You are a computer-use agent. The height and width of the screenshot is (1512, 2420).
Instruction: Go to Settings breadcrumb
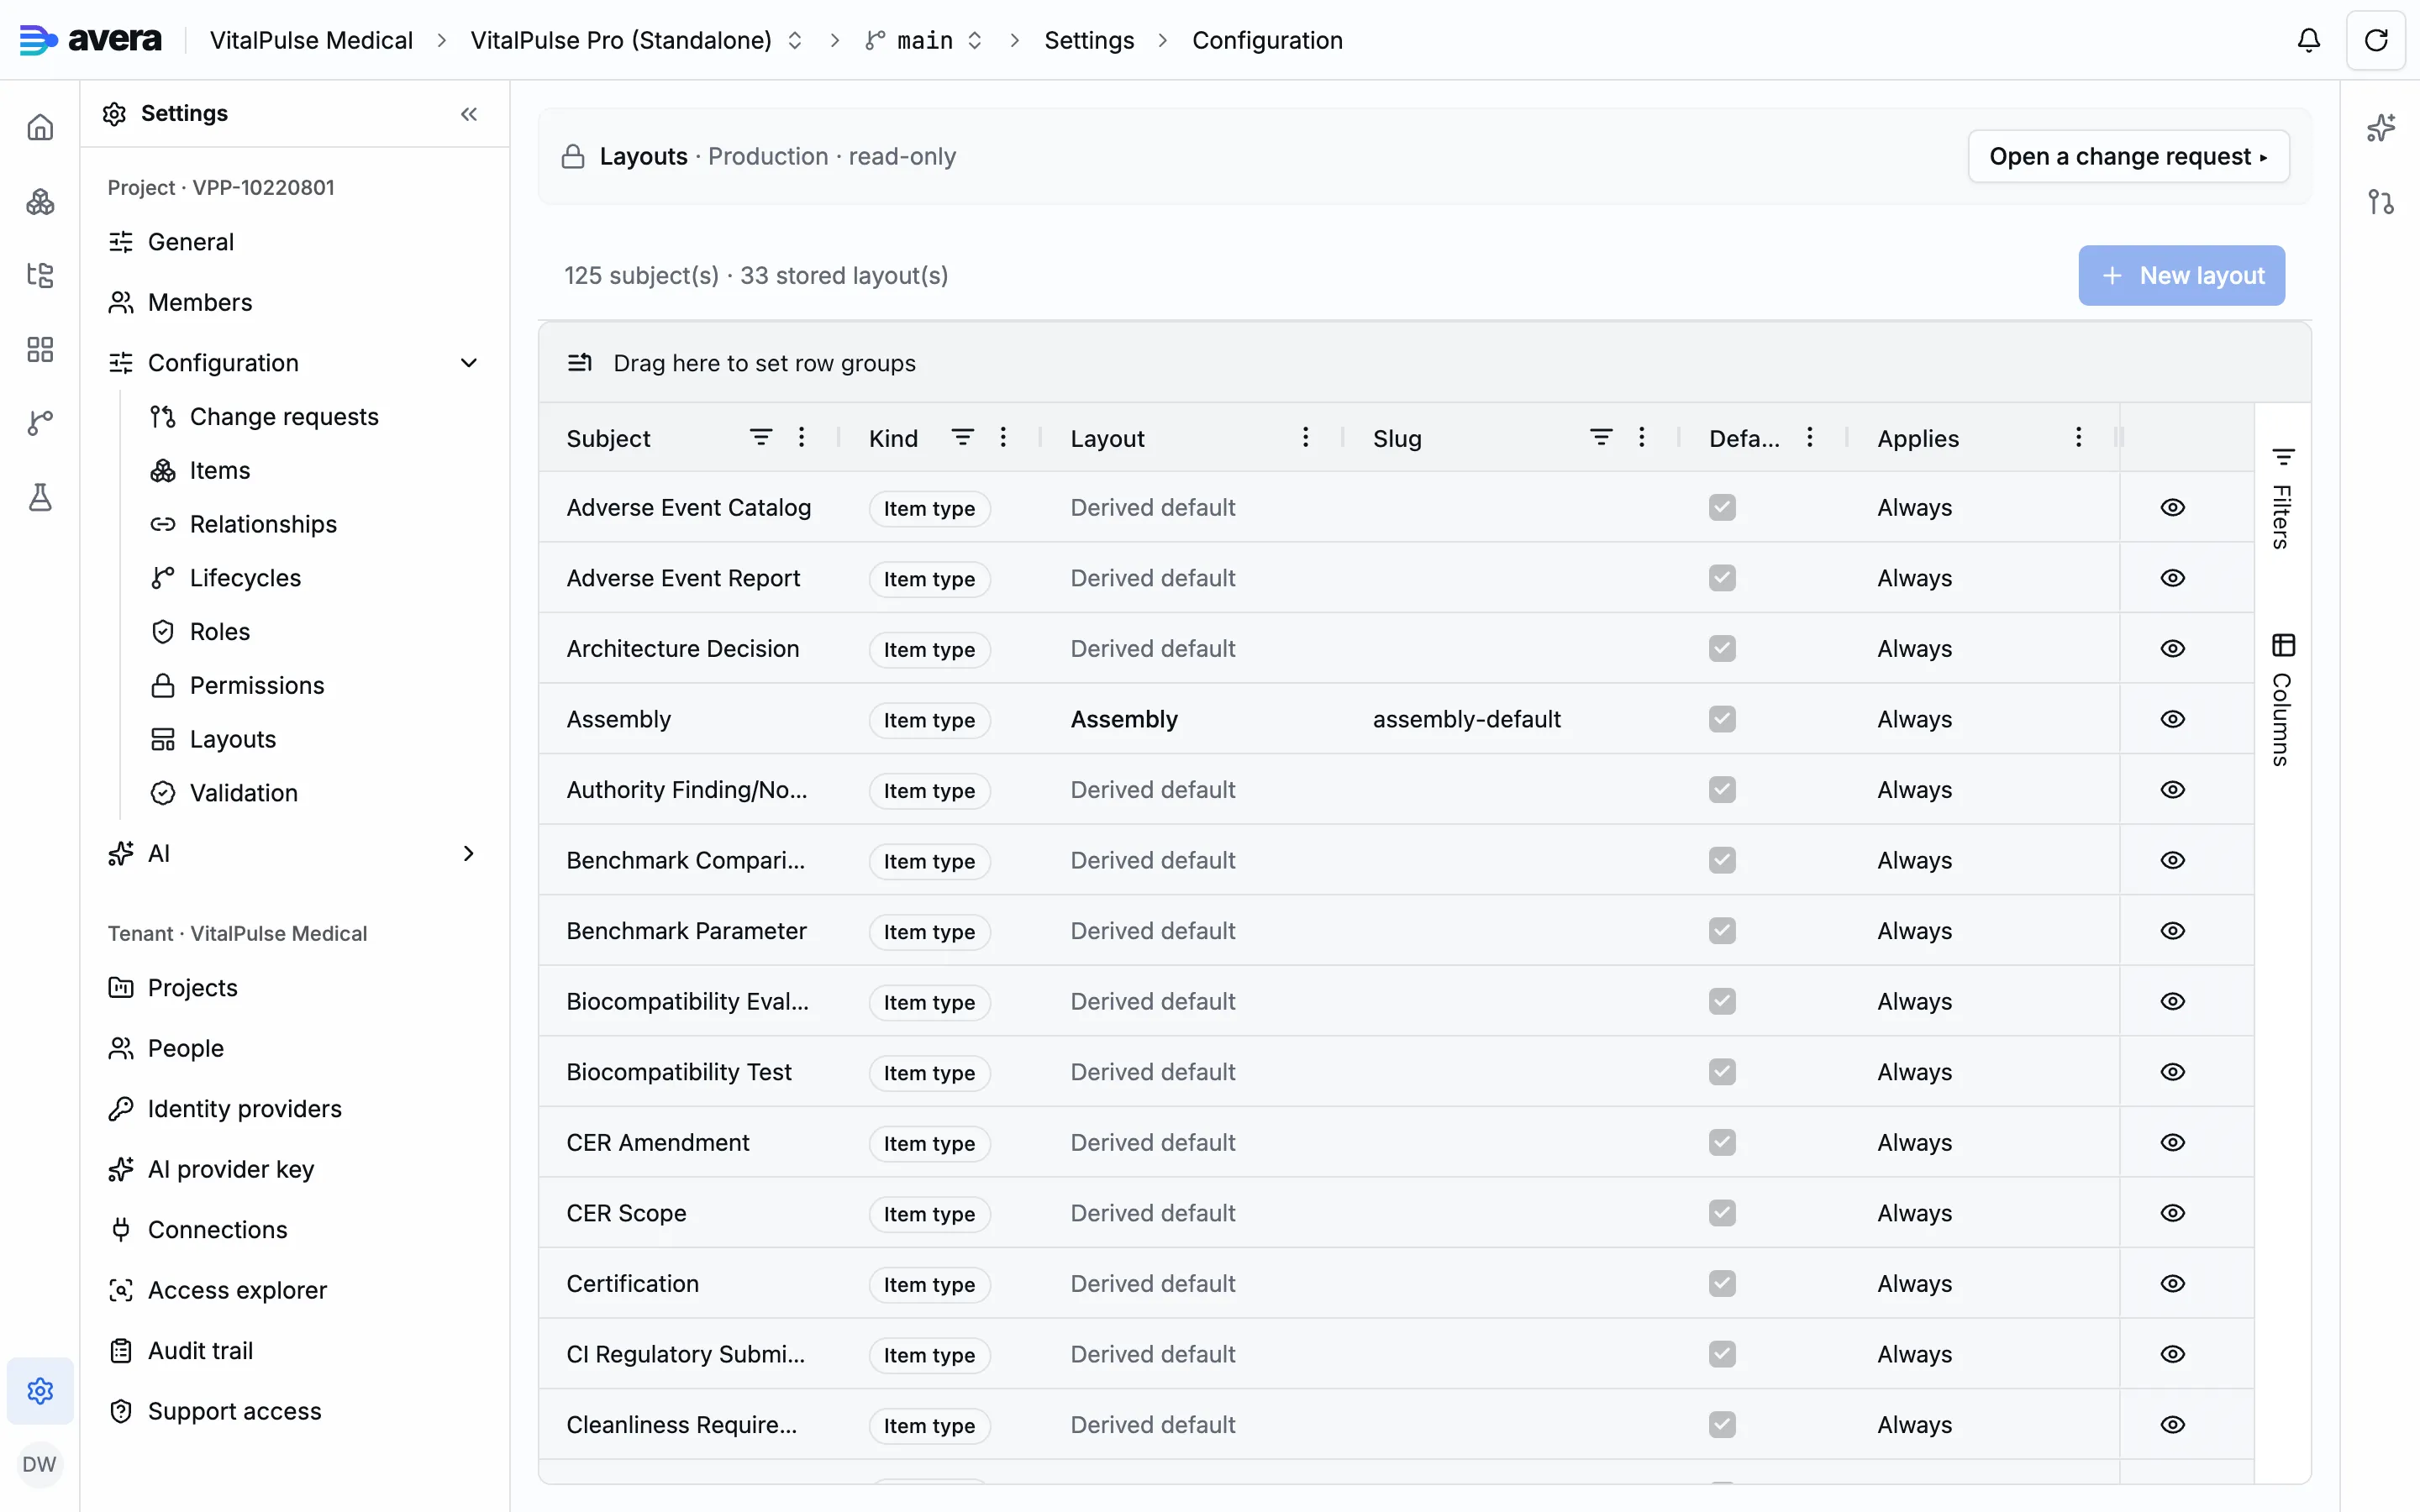(x=1089, y=40)
